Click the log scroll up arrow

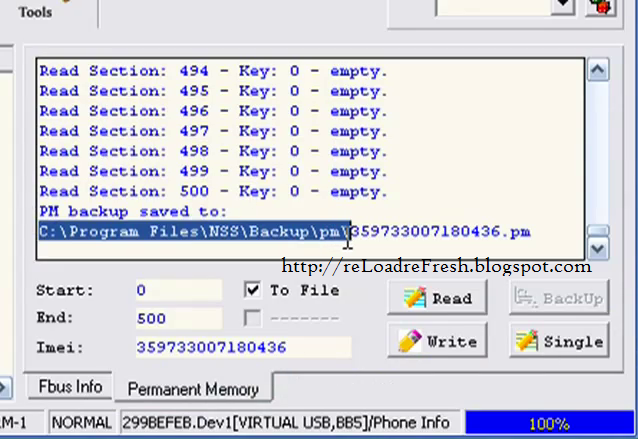[x=598, y=70]
